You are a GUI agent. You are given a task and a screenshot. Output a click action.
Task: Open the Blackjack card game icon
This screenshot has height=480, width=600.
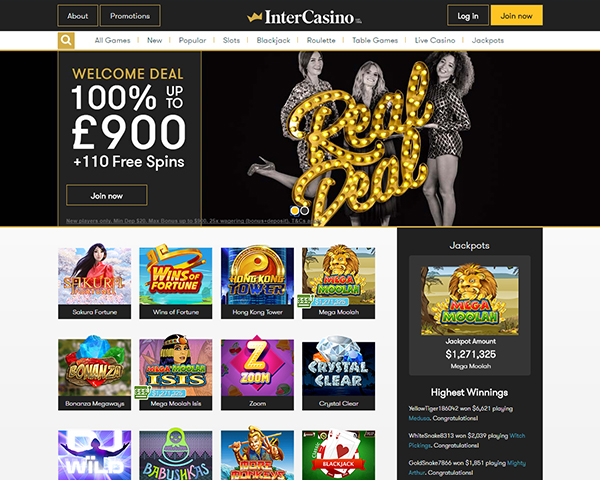[x=338, y=455]
